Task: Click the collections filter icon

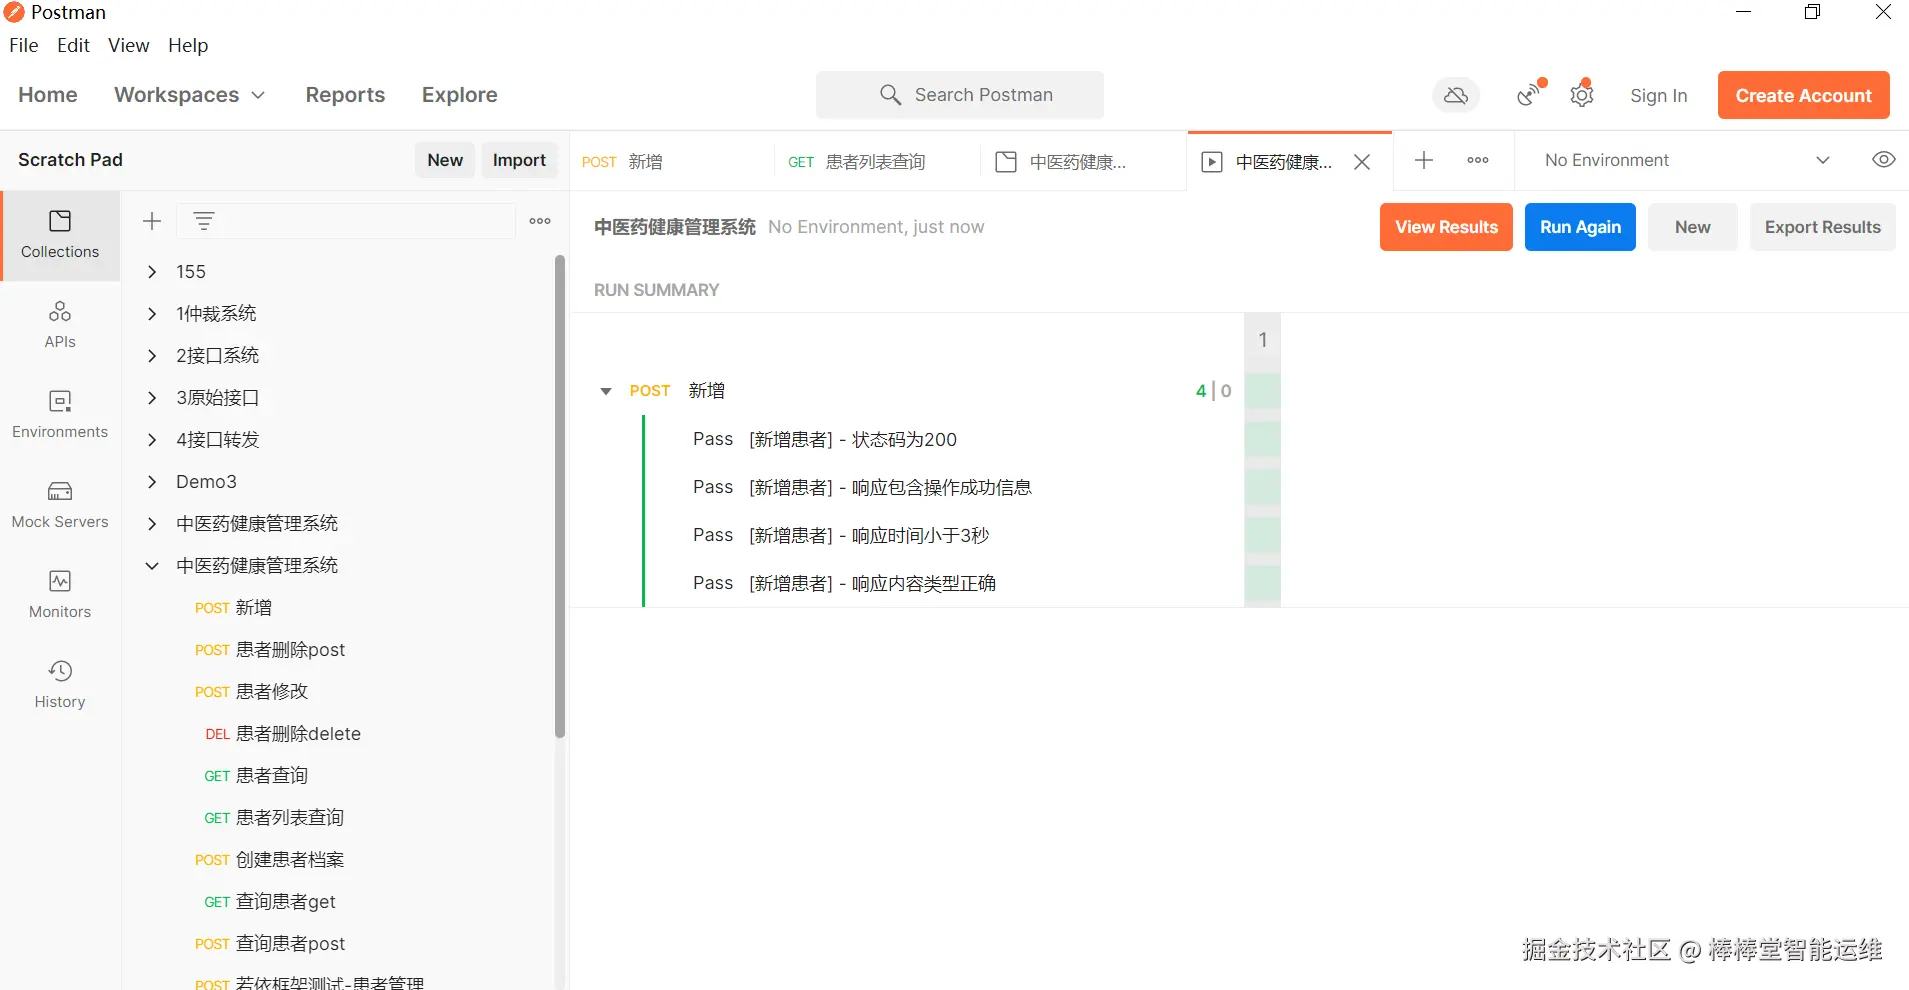Action: point(204,221)
